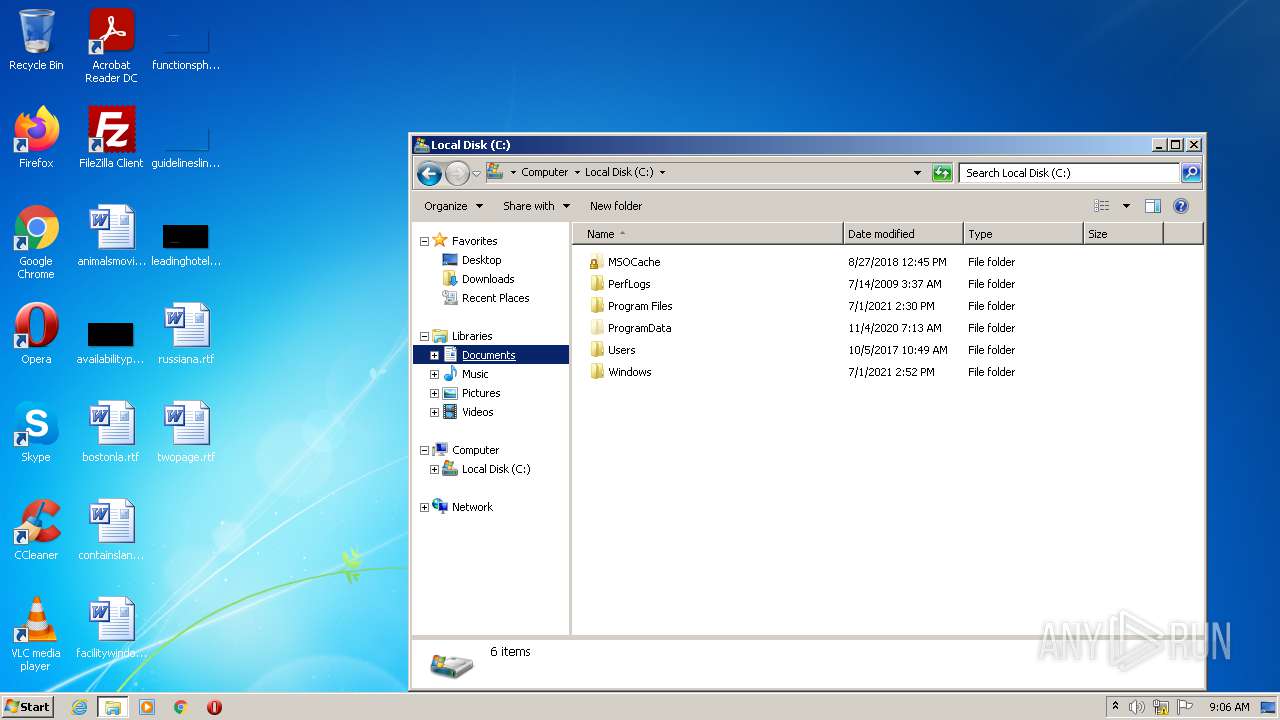The image size is (1280, 720).
Task: Select russiana.rtf on the desktop
Action: coord(186,334)
